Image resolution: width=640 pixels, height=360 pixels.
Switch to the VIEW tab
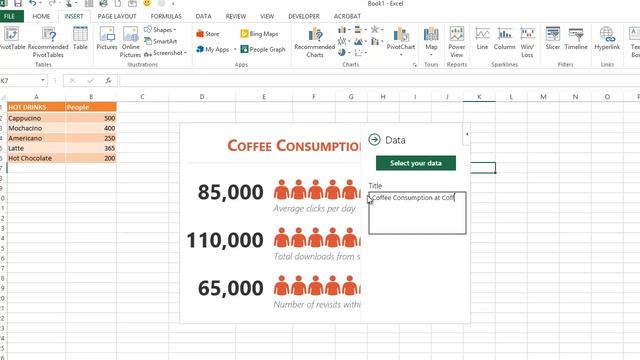(x=267, y=16)
